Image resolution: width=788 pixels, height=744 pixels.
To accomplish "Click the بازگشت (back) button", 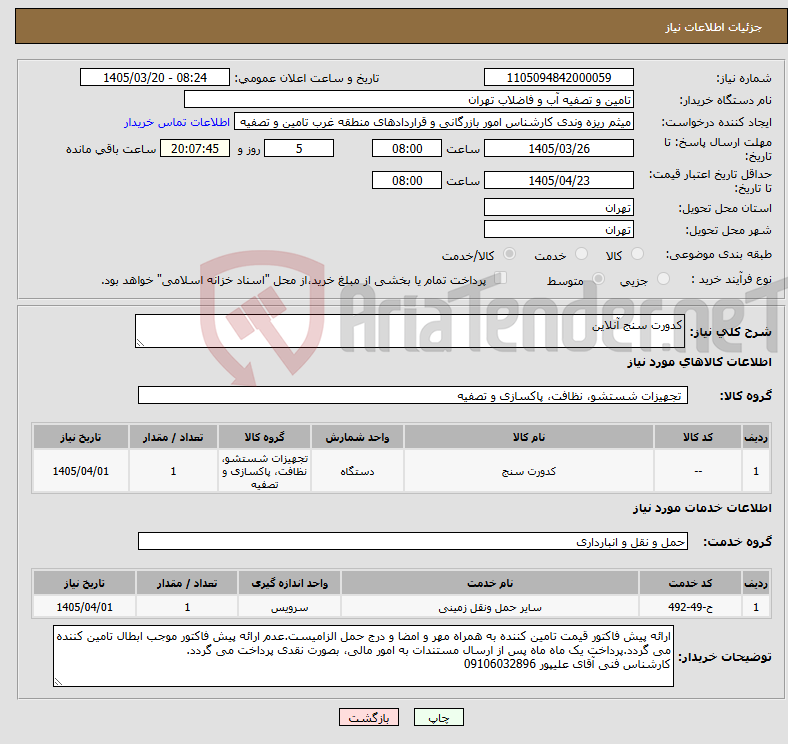I will coord(369,717).
